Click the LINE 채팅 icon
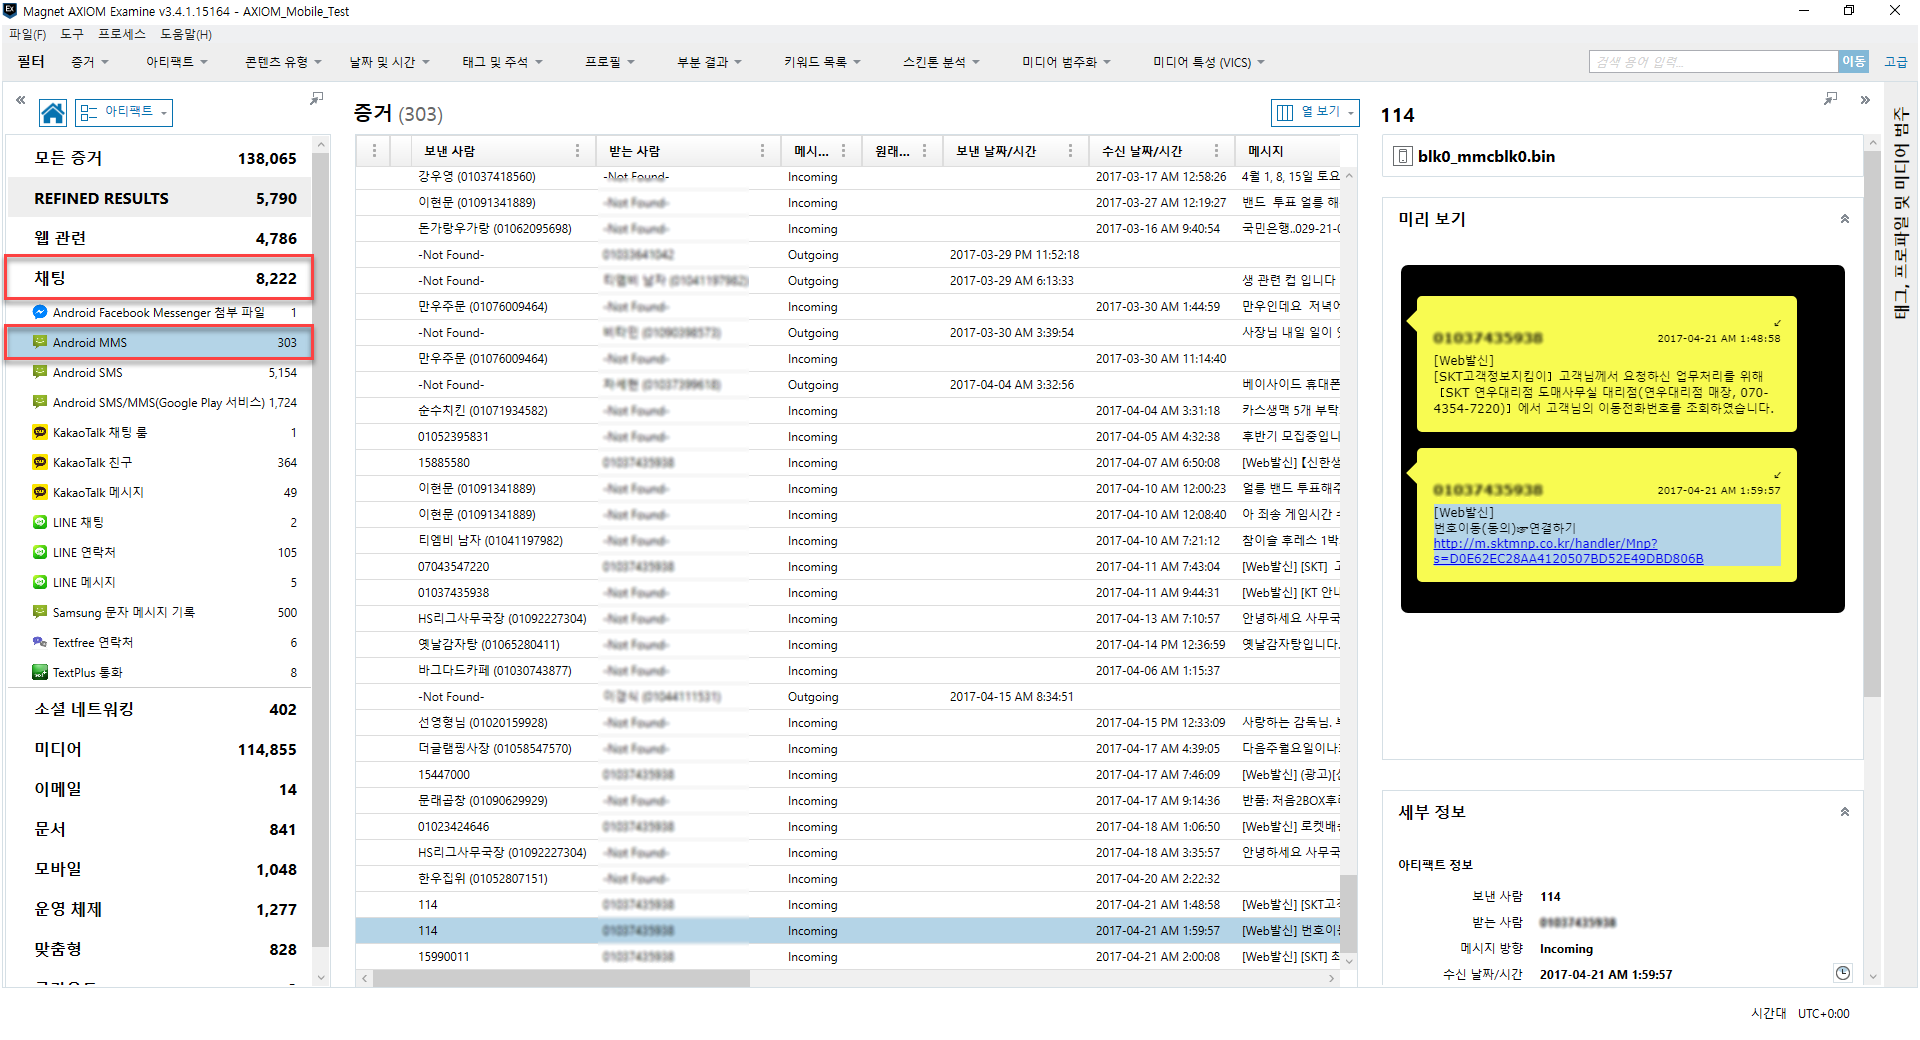Screen dimensions: 1920x1040 [40, 522]
